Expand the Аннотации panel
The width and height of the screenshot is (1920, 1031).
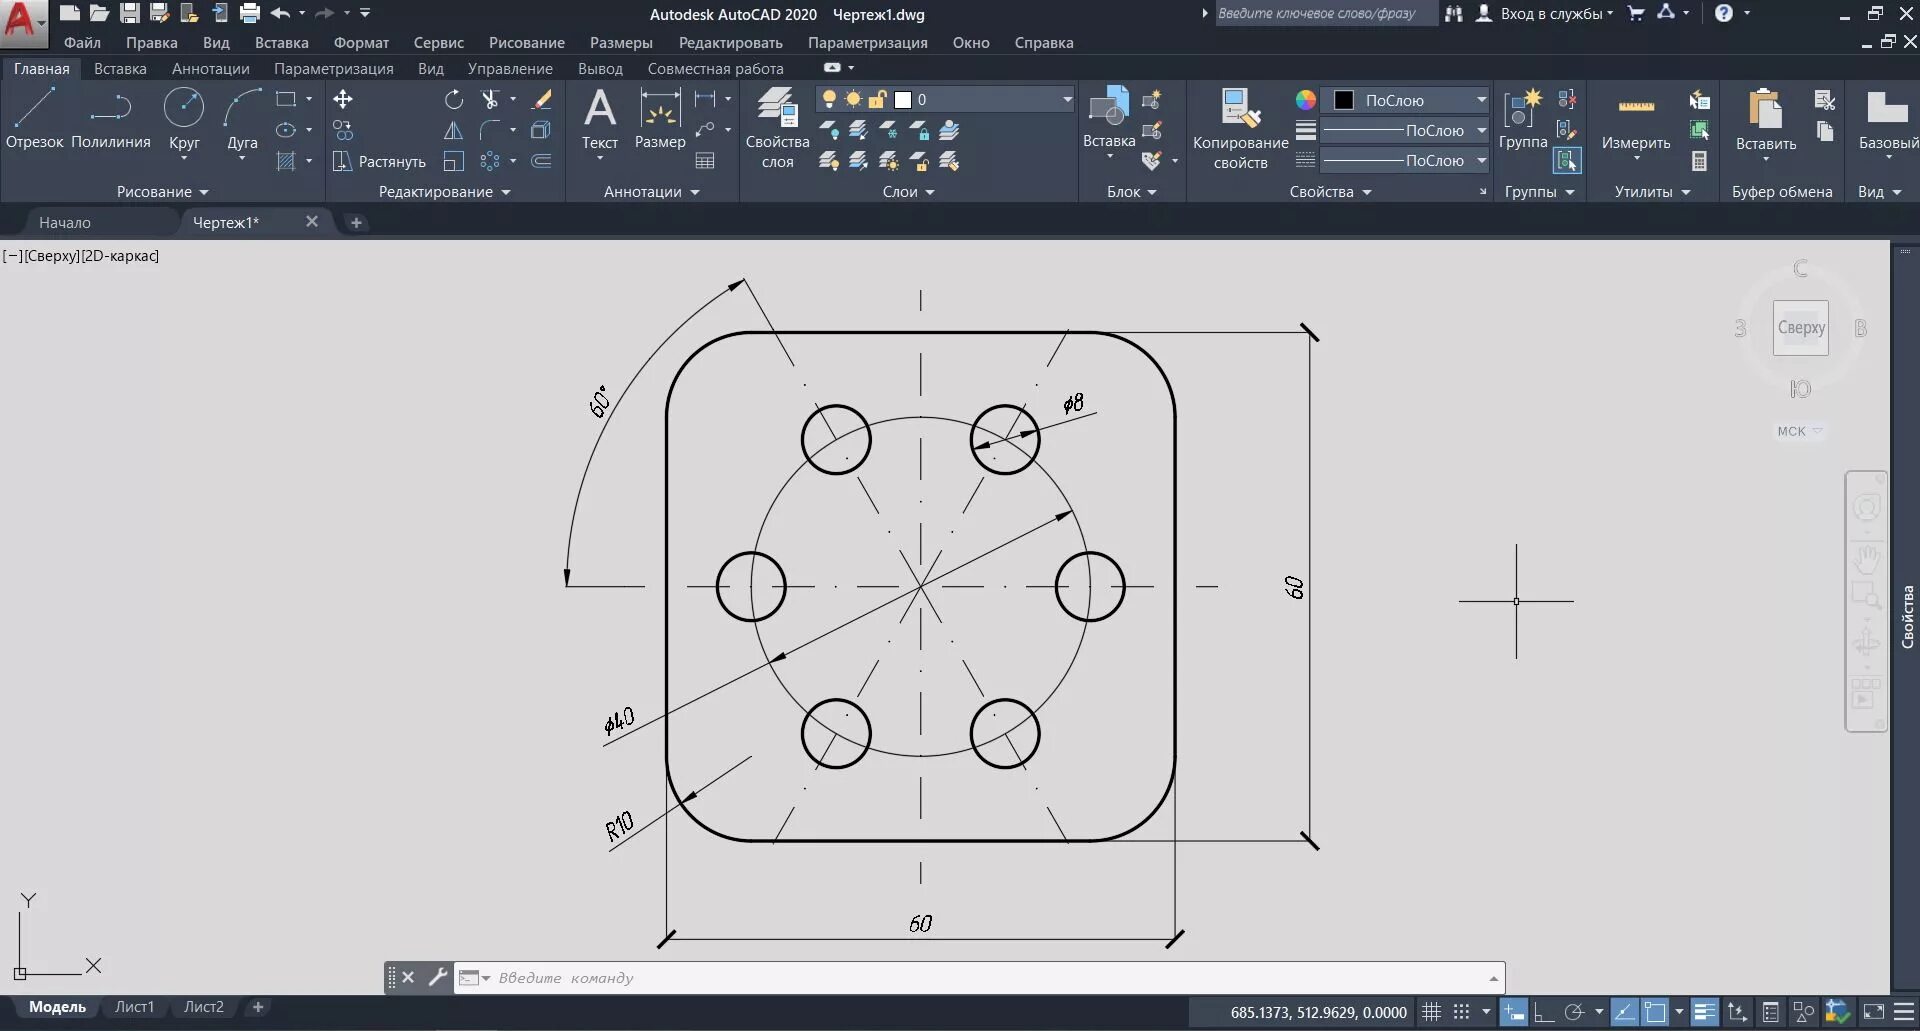coord(651,191)
